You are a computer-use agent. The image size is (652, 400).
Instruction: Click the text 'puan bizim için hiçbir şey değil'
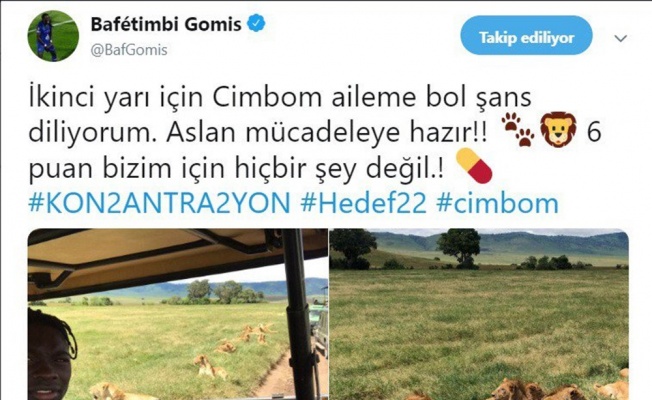point(236,168)
